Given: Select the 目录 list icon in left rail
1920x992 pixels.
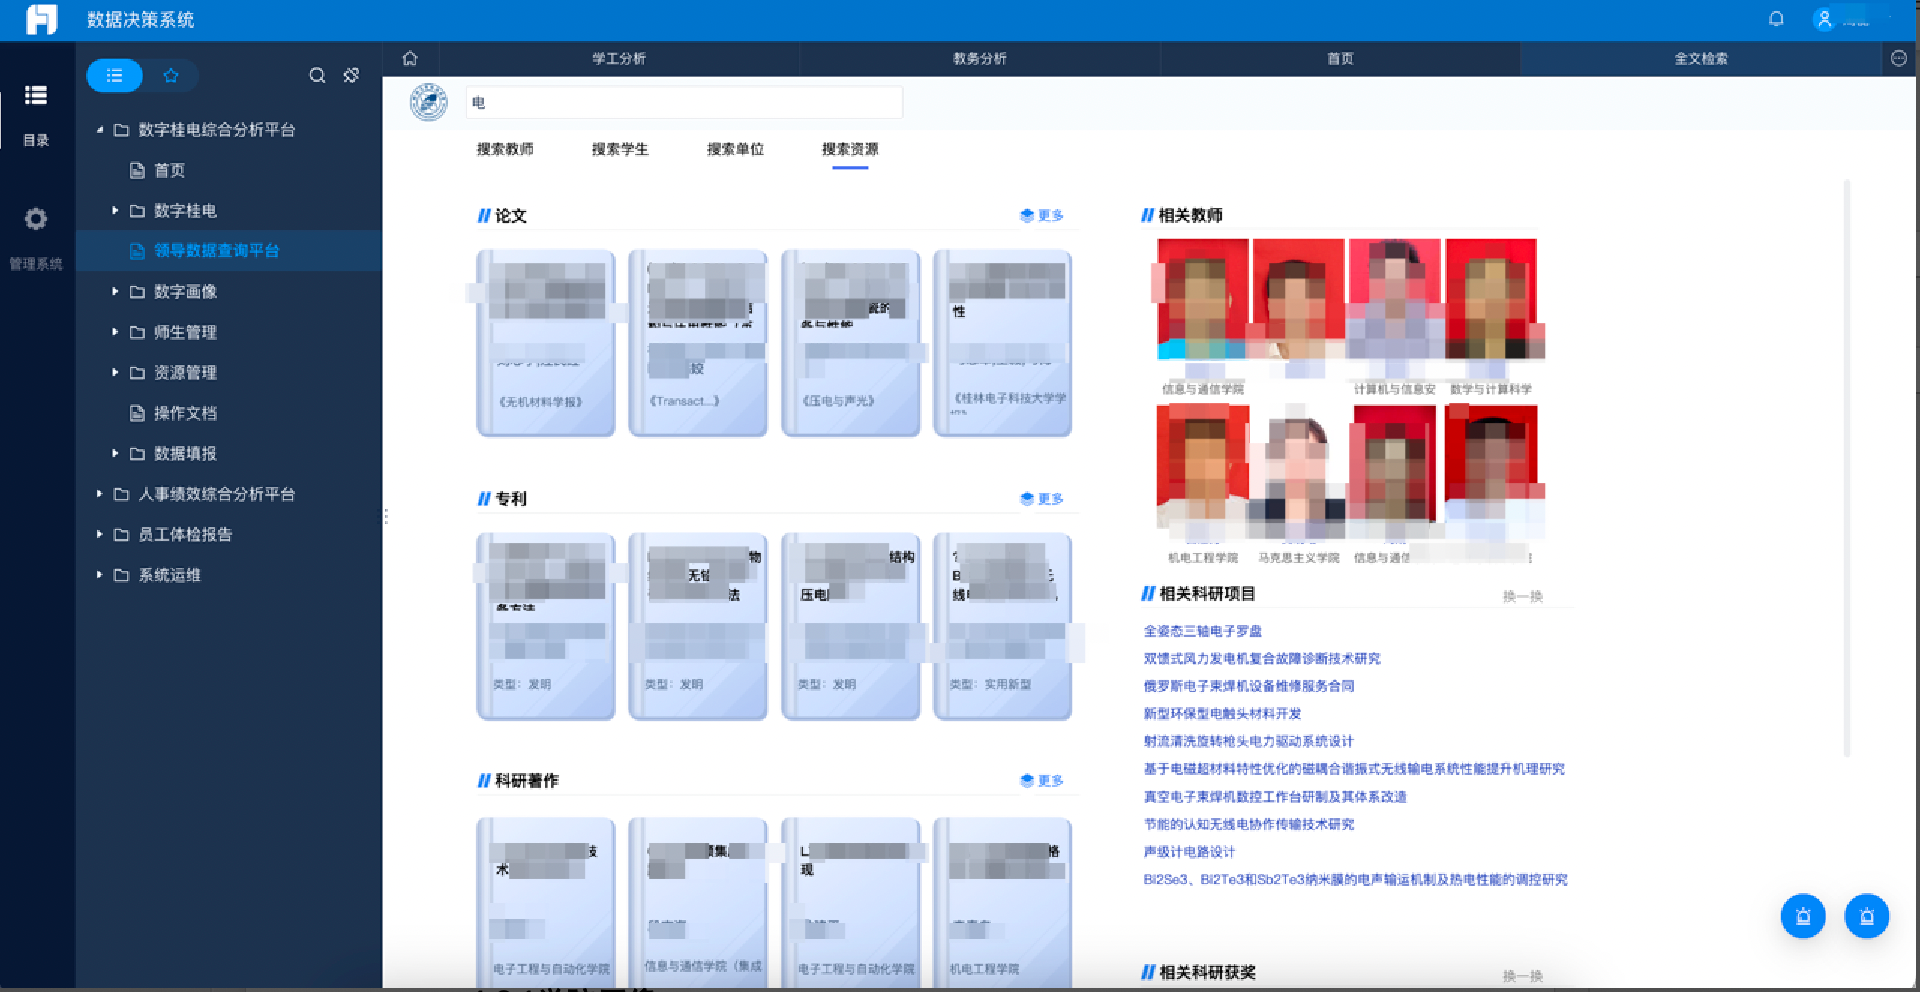Looking at the screenshot, I should pyautogui.click(x=36, y=96).
